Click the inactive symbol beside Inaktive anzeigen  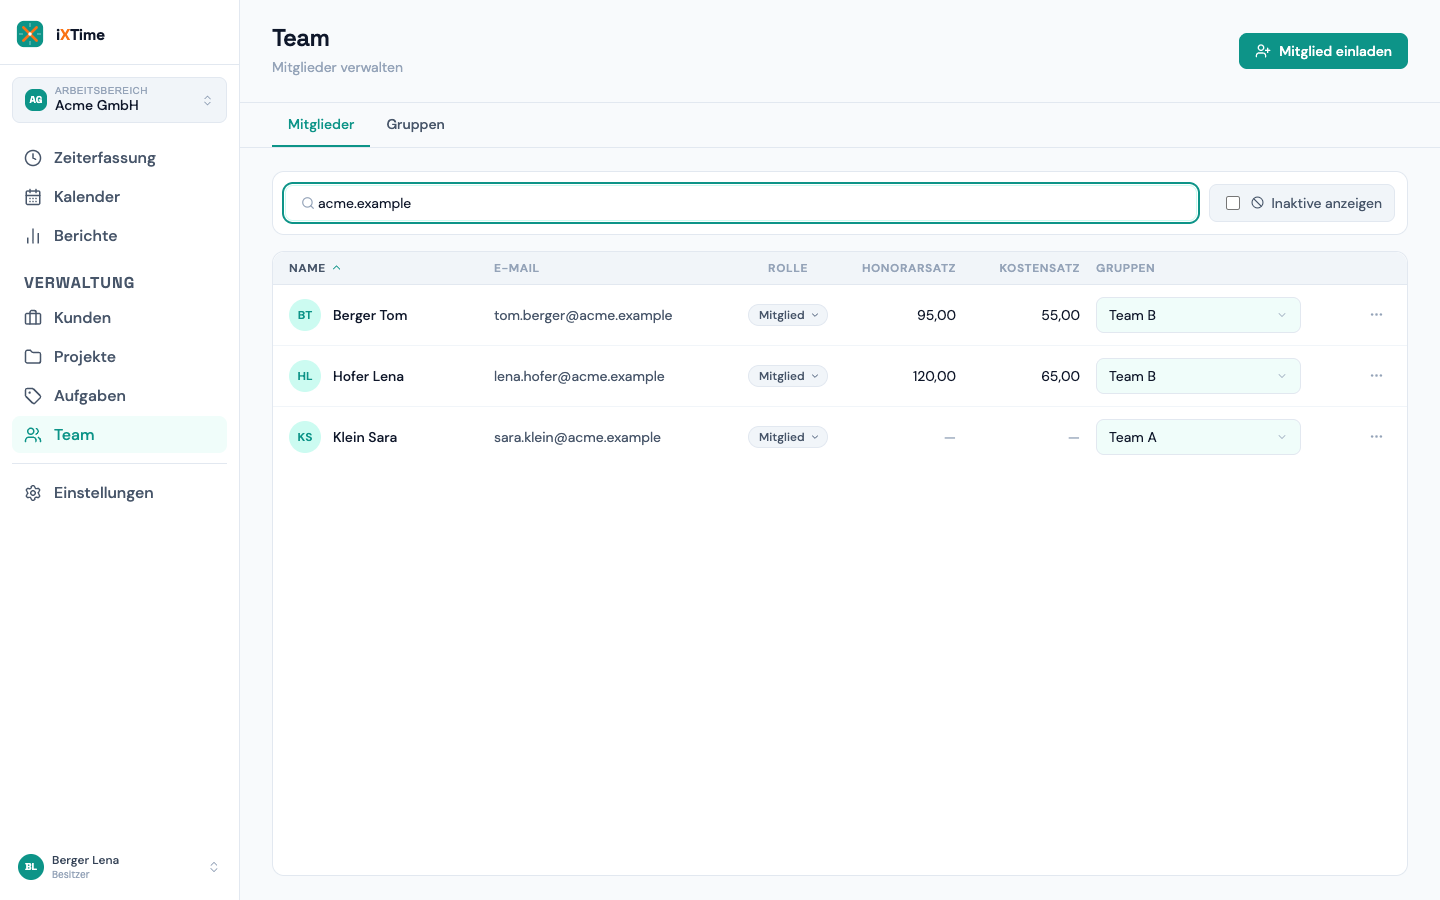tap(1257, 203)
